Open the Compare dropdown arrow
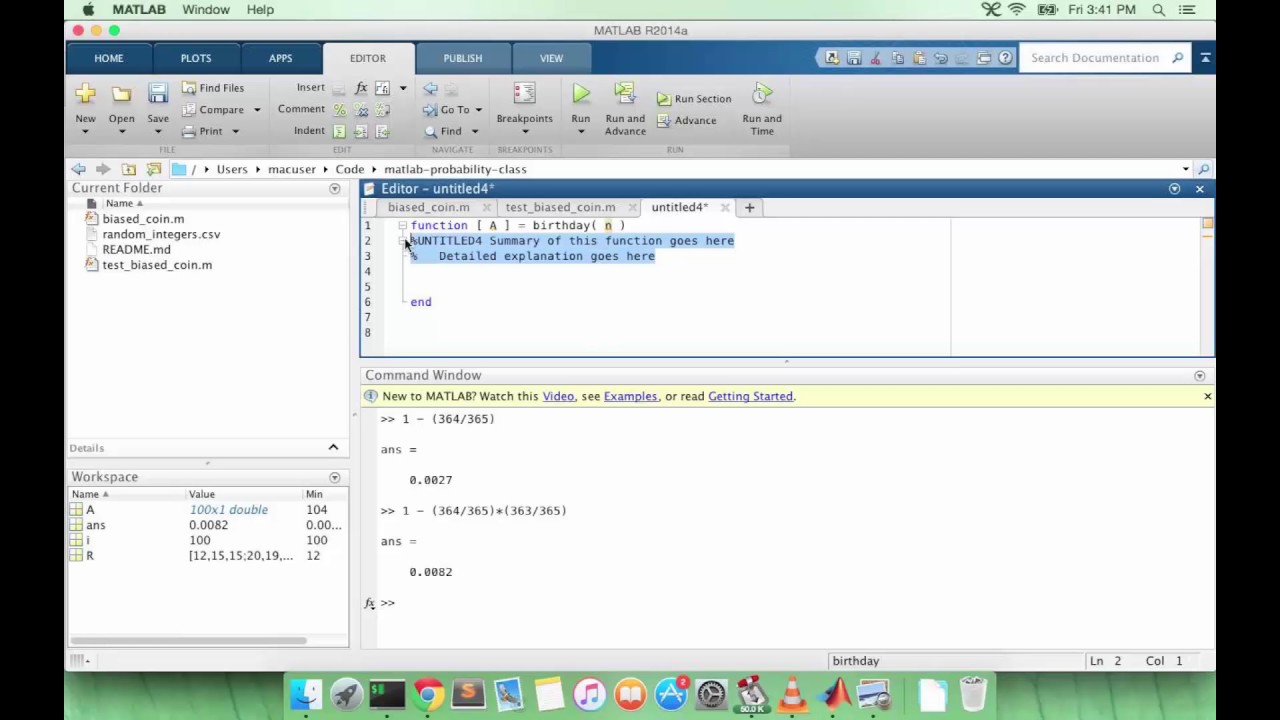 click(x=256, y=110)
